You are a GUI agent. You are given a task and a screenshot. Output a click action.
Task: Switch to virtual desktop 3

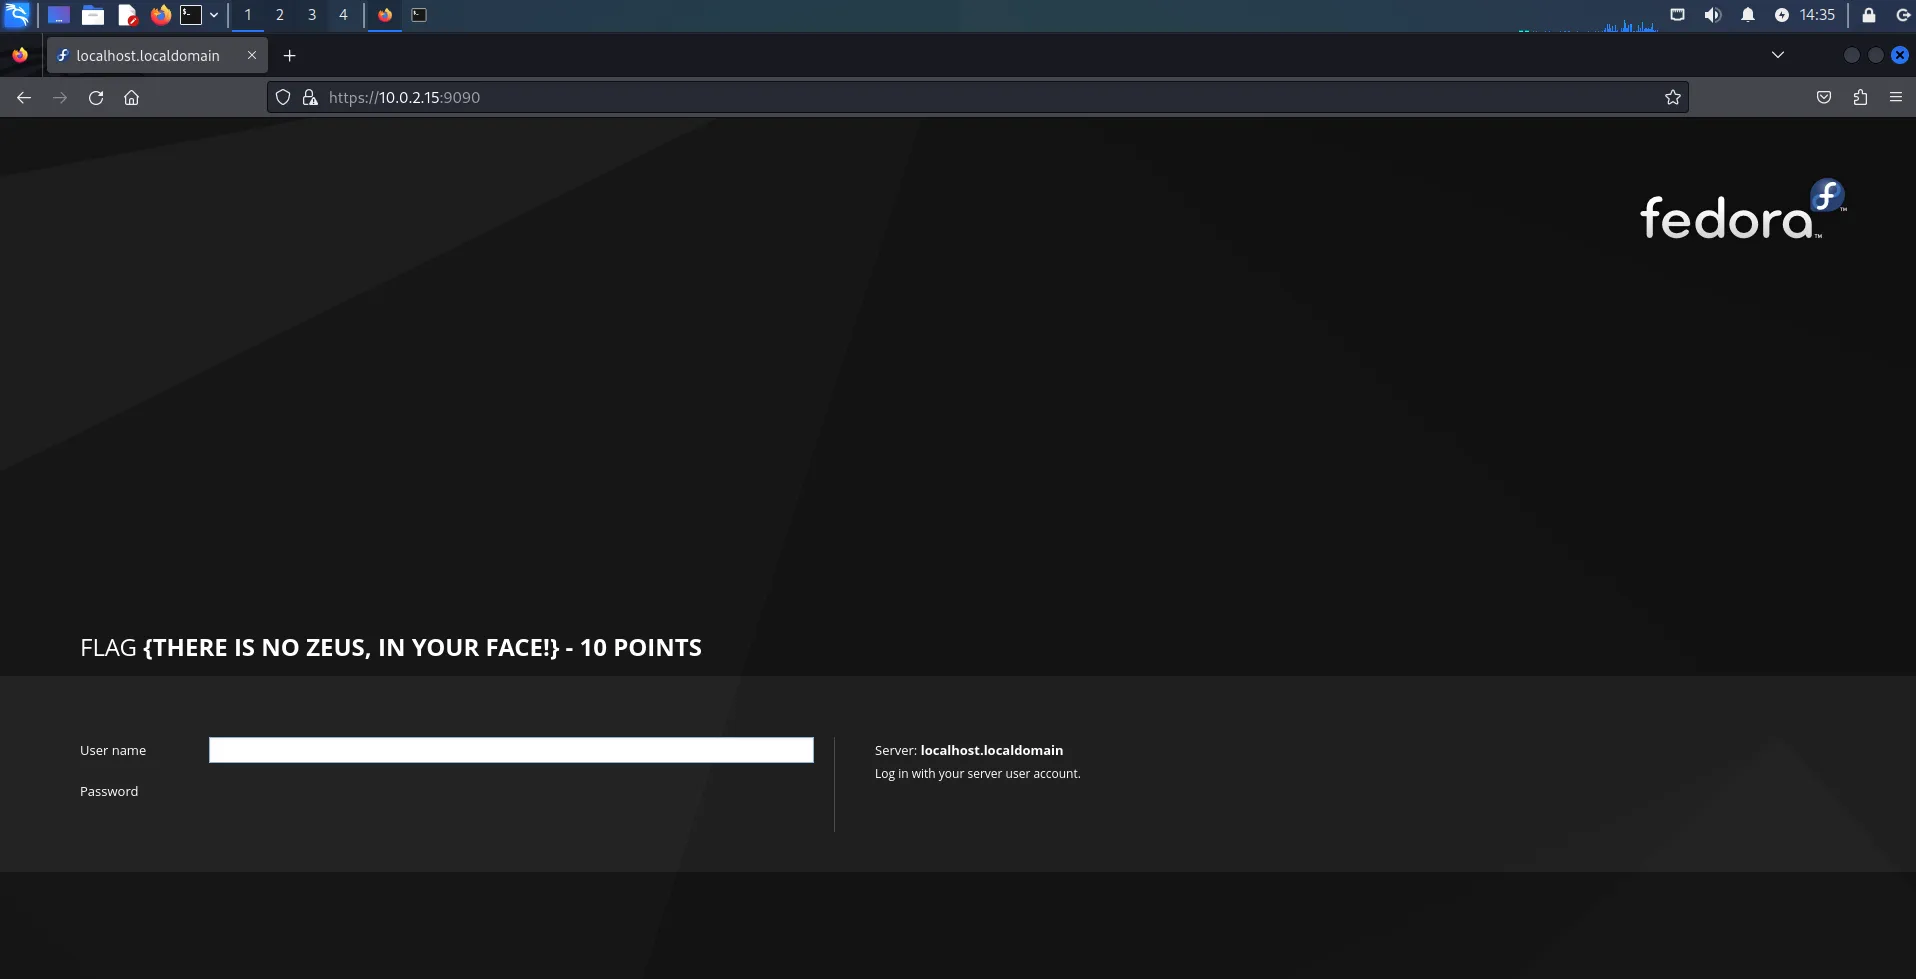point(311,14)
